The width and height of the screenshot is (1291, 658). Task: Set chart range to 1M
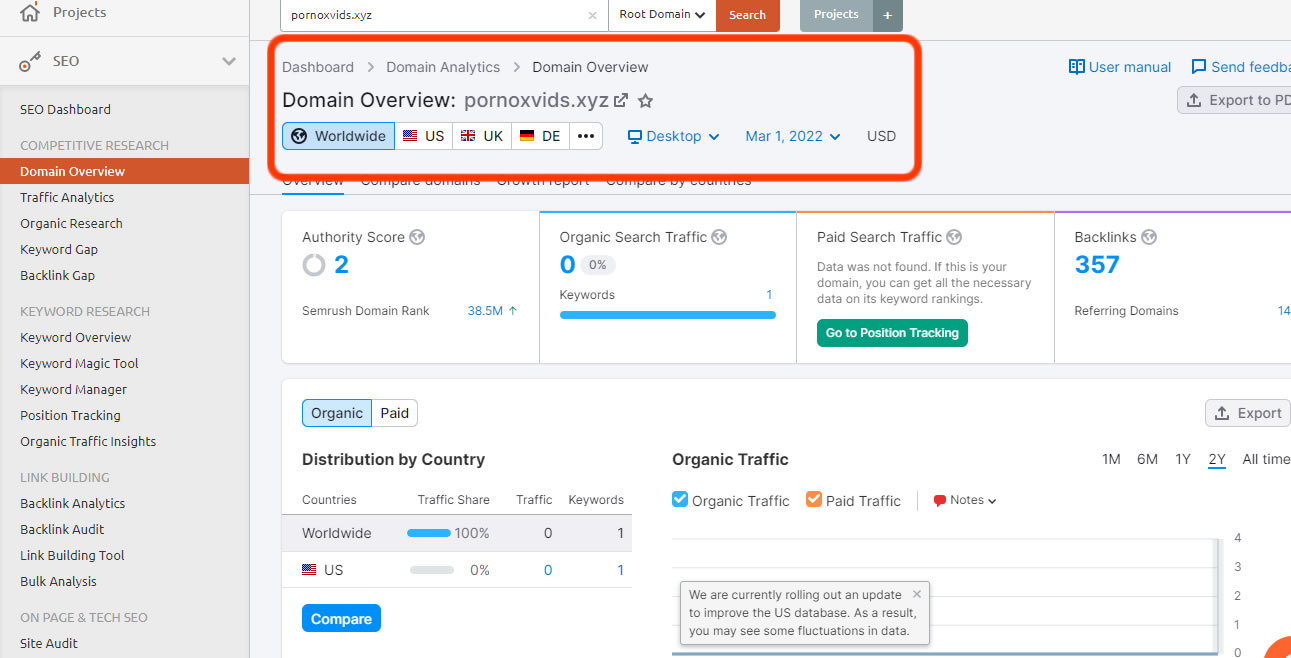1111,459
